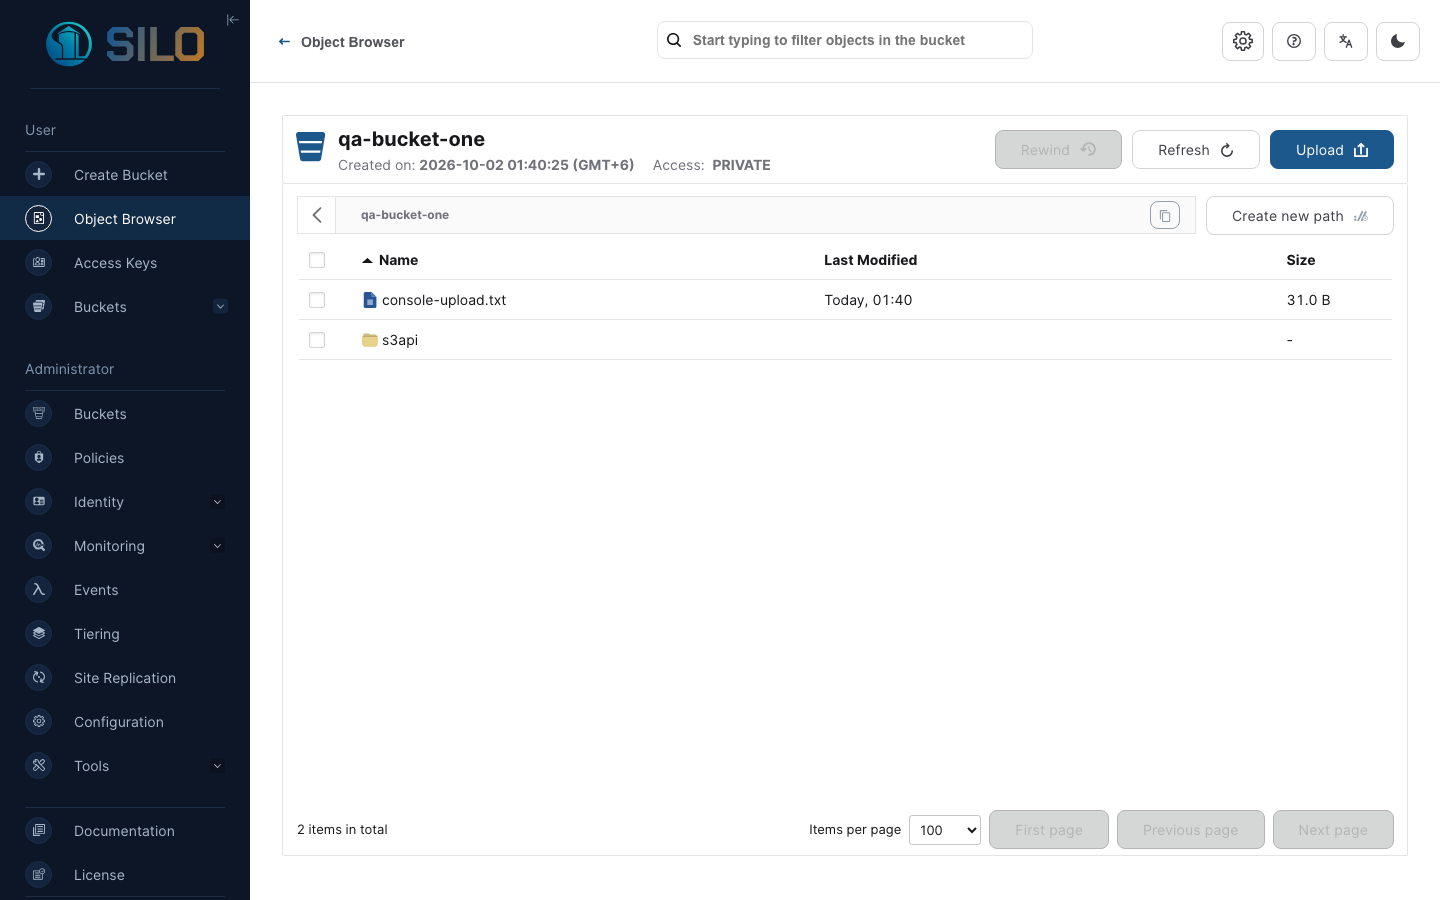Switch to dark mode moon icon

[1398, 41]
